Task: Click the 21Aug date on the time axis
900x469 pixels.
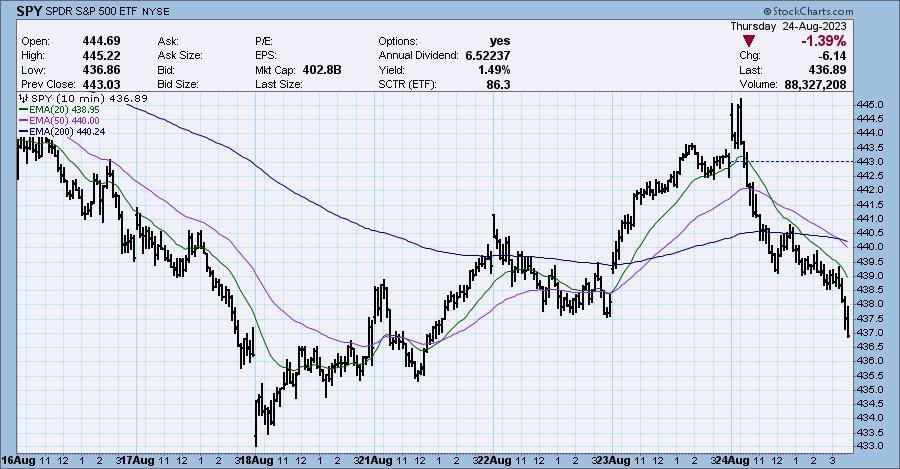Action: pos(376,460)
